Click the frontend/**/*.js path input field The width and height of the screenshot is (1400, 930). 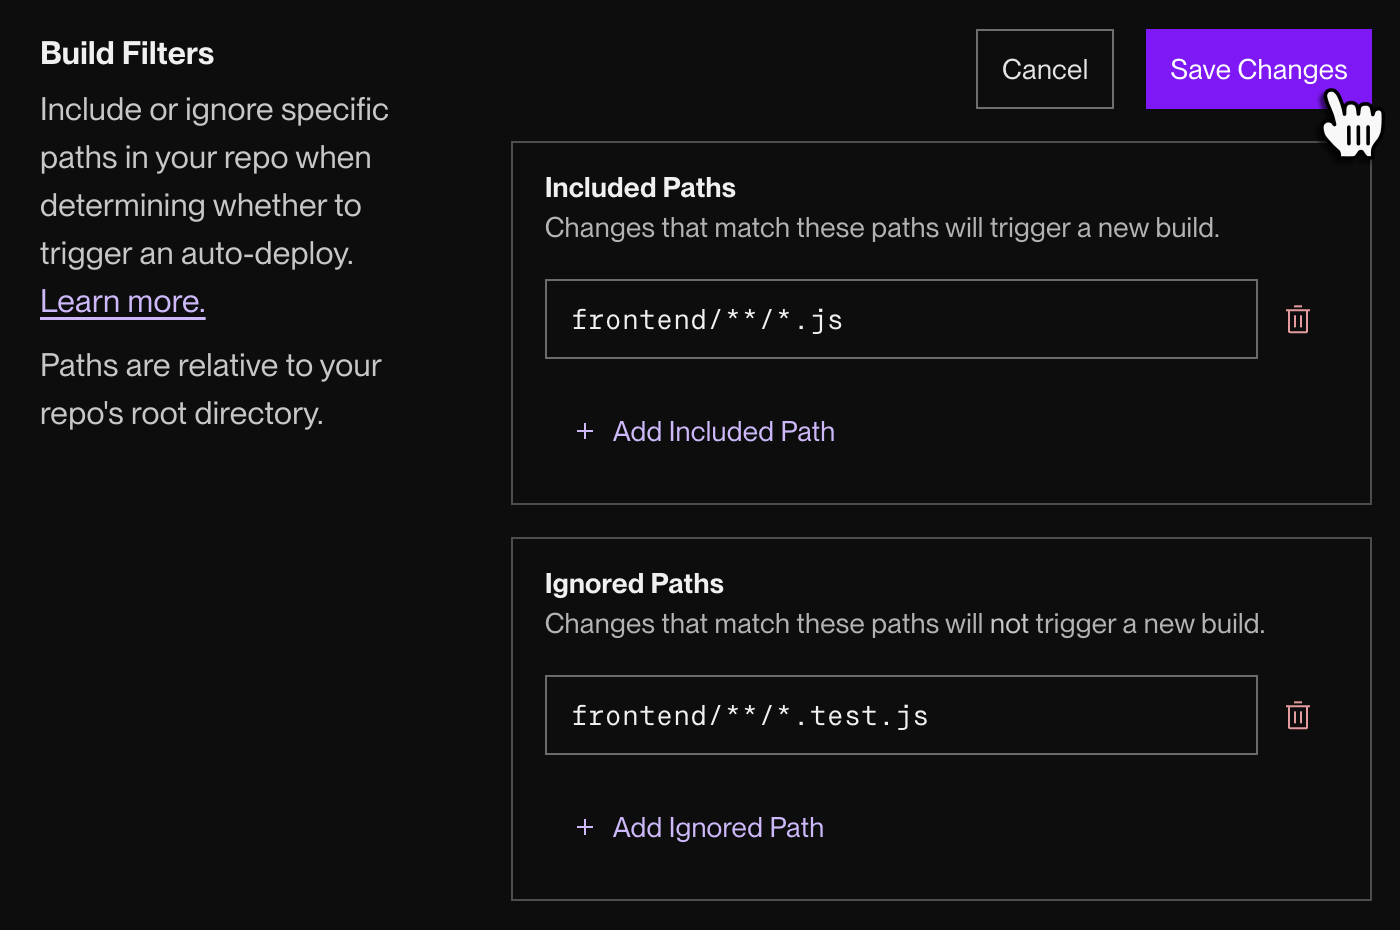(900, 319)
